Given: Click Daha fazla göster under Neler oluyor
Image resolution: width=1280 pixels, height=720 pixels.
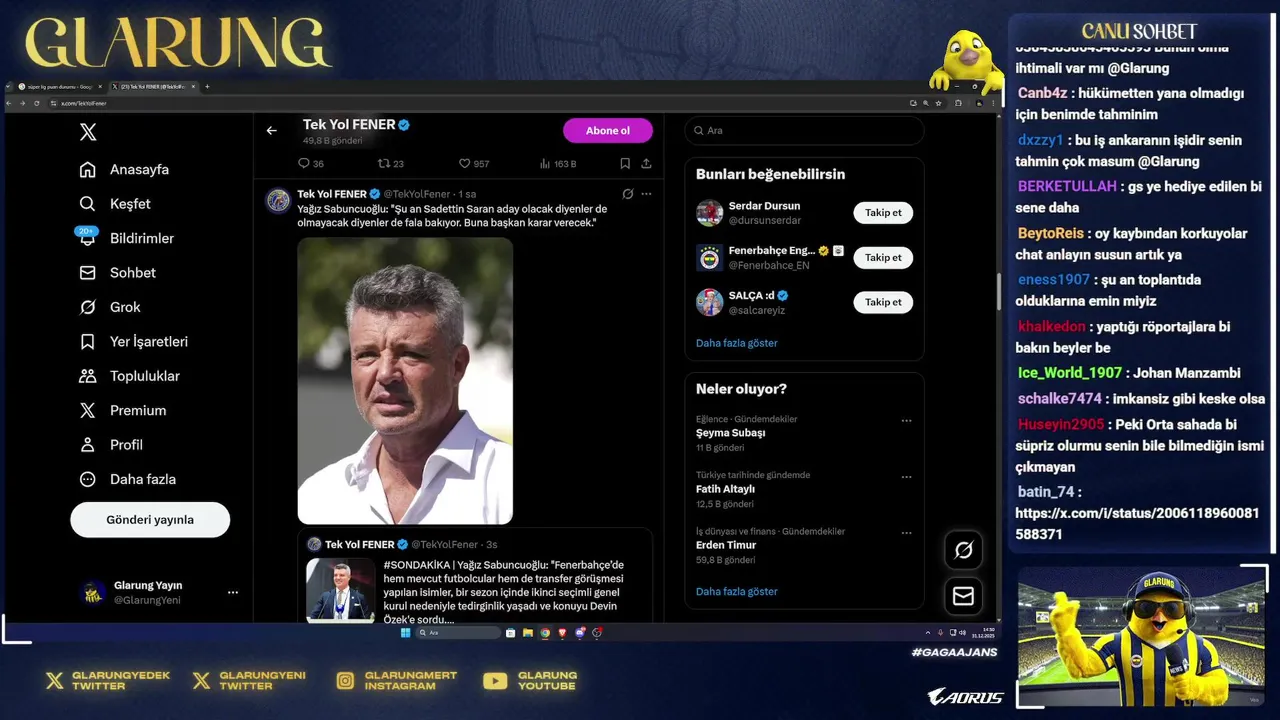Looking at the screenshot, I should pyautogui.click(x=737, y=592).
